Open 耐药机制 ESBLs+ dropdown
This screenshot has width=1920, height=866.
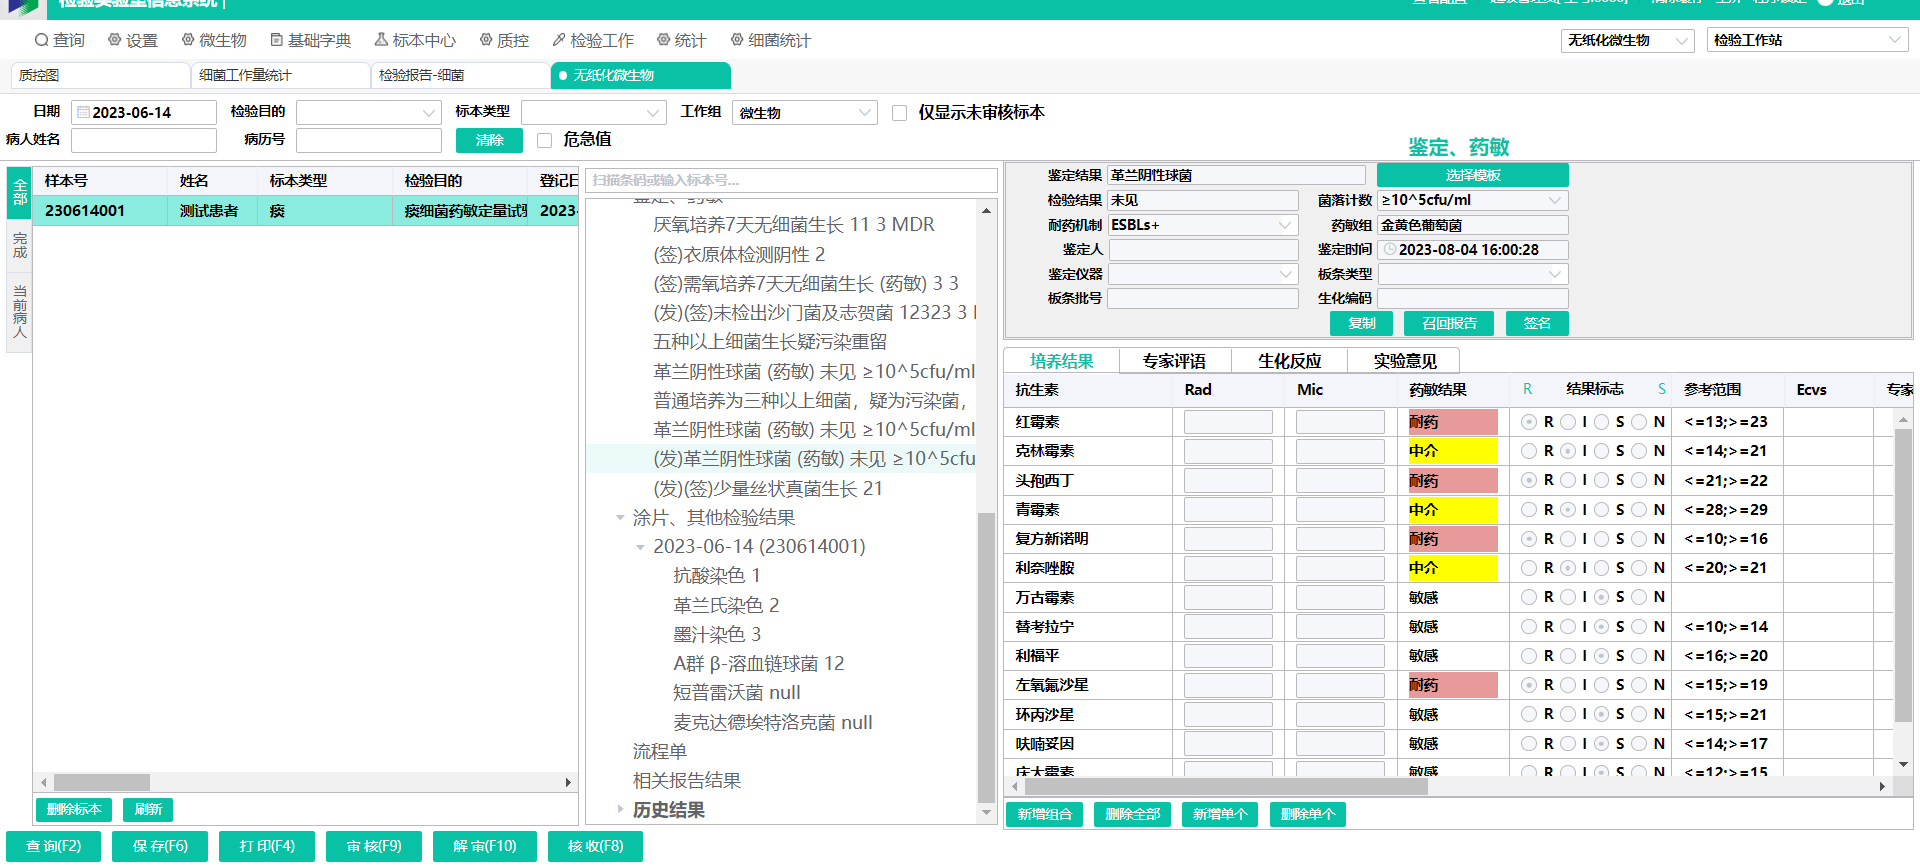pyautogui.click(x=1202, y=225)
